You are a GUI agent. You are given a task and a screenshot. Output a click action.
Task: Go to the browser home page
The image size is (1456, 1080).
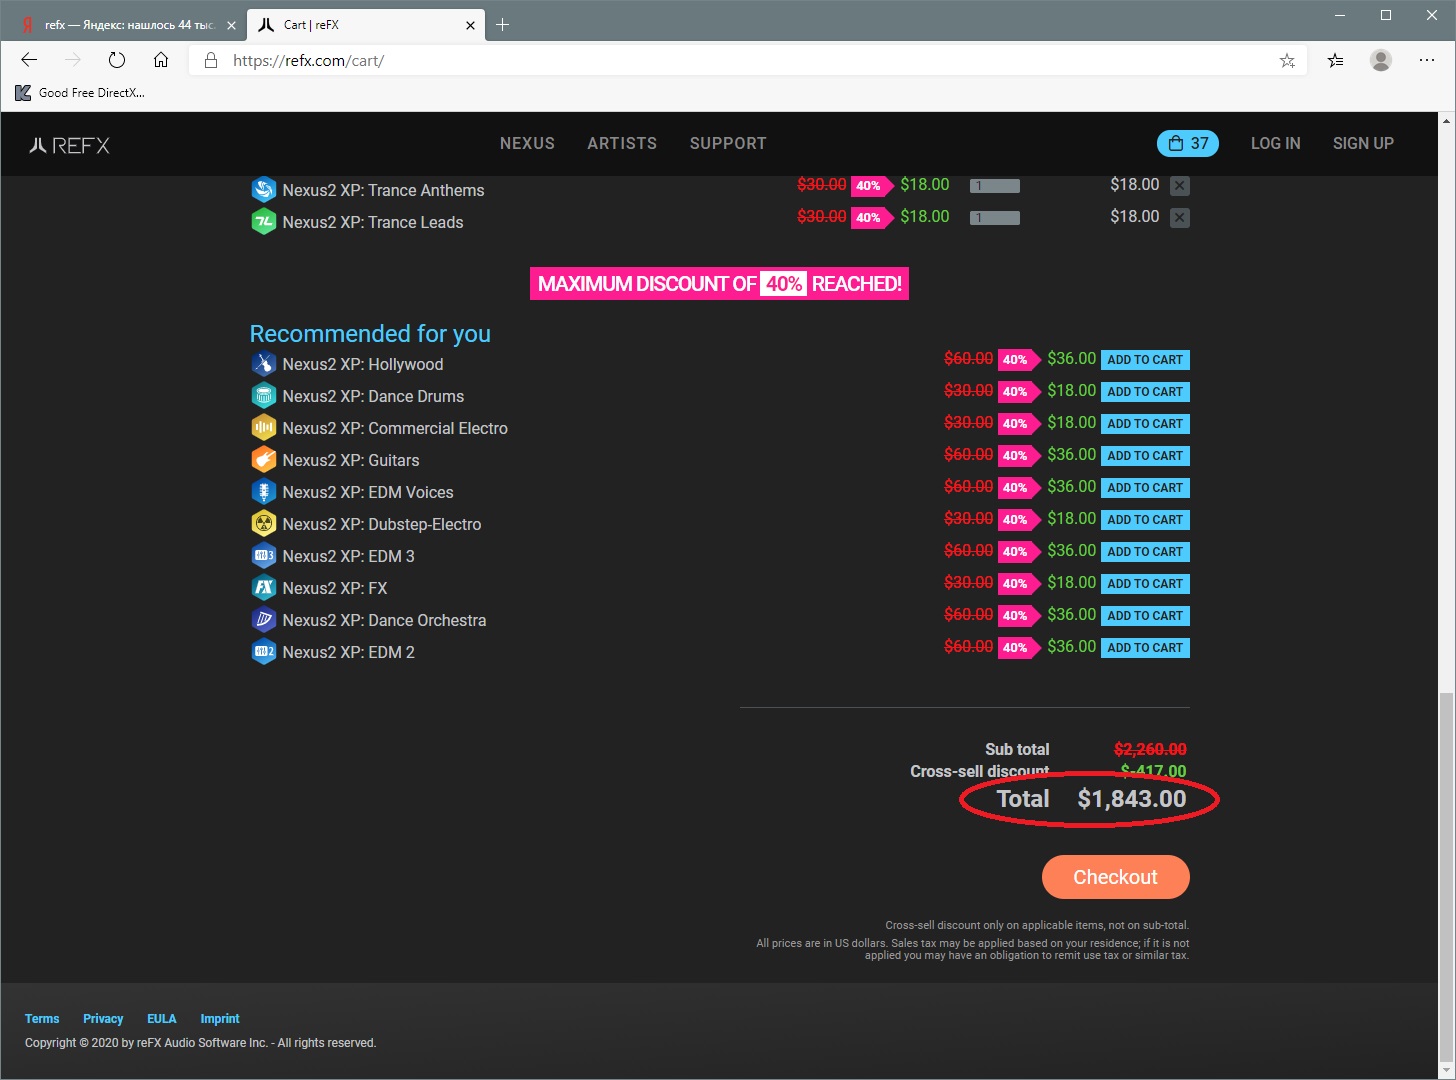coord(161,60)
